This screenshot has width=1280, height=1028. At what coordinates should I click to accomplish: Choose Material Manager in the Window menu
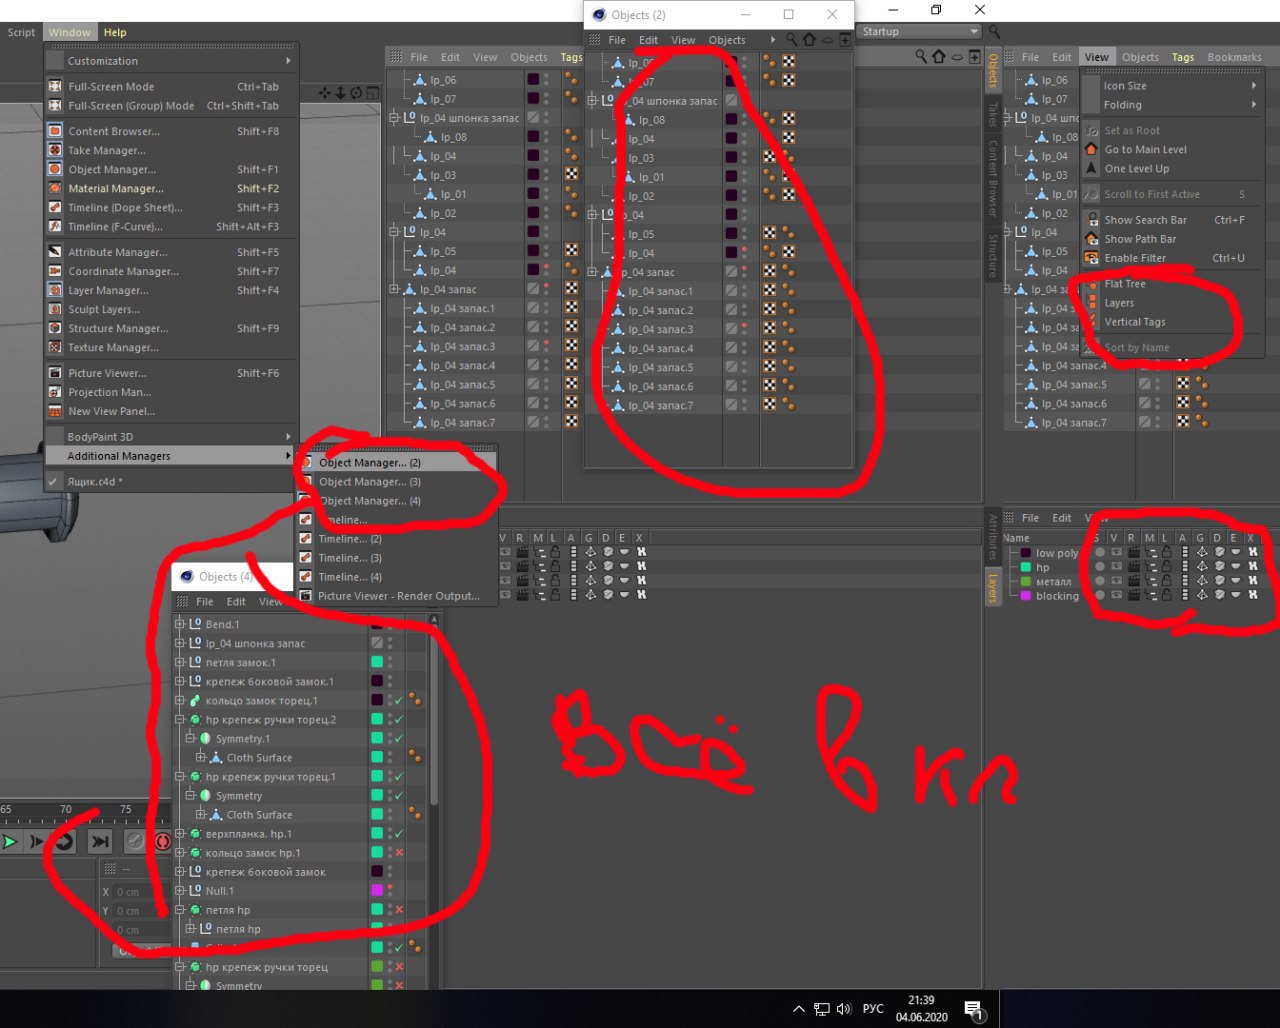coord(115,188)
